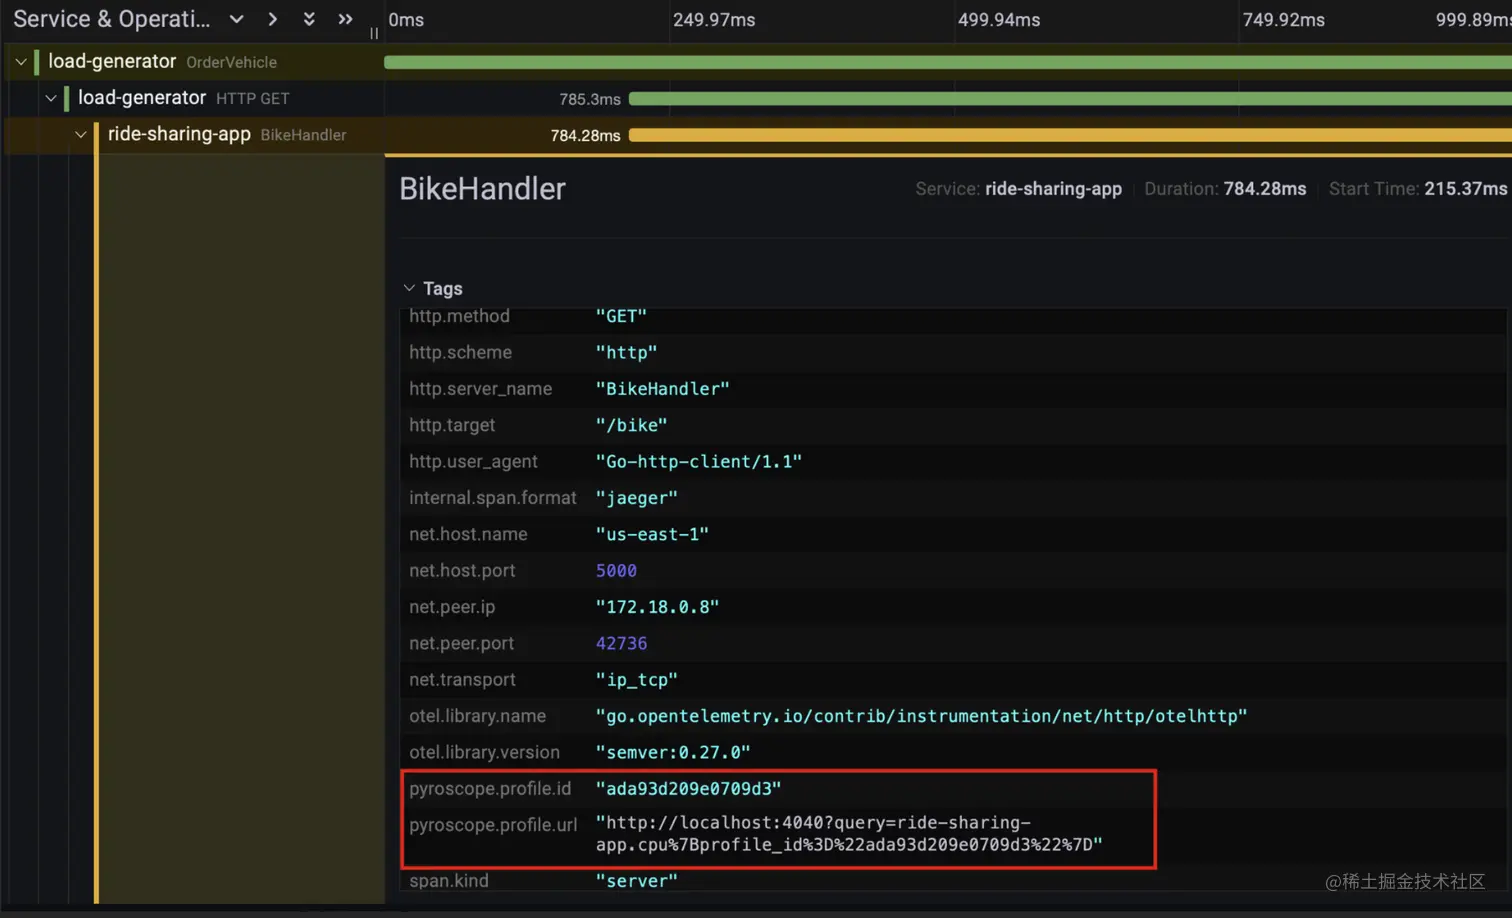The width and height of the screenshot is (1512, 918).
Task: Click the 499.94ms timeline tick
Action: tap(999, 20)
